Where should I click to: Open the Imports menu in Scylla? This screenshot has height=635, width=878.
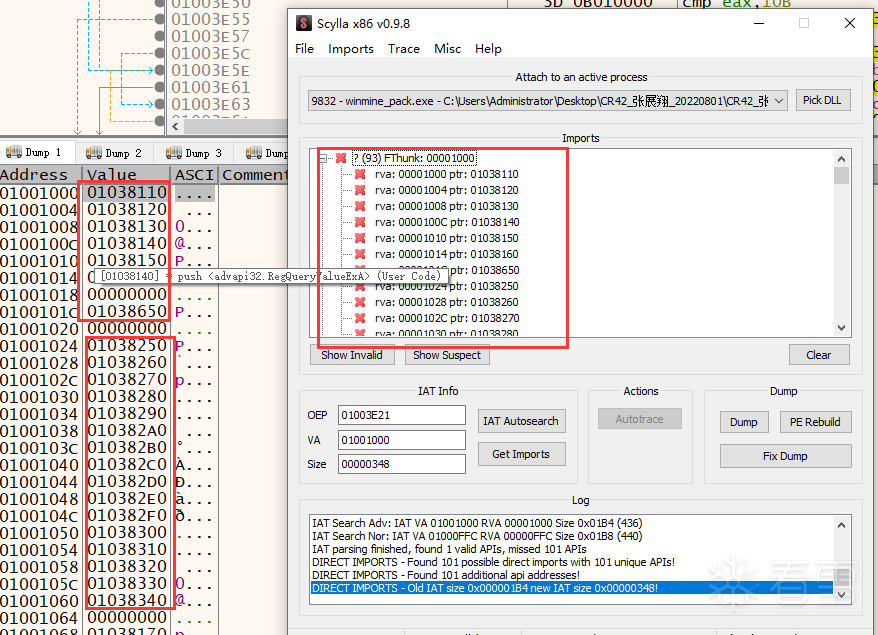point(351,49)
